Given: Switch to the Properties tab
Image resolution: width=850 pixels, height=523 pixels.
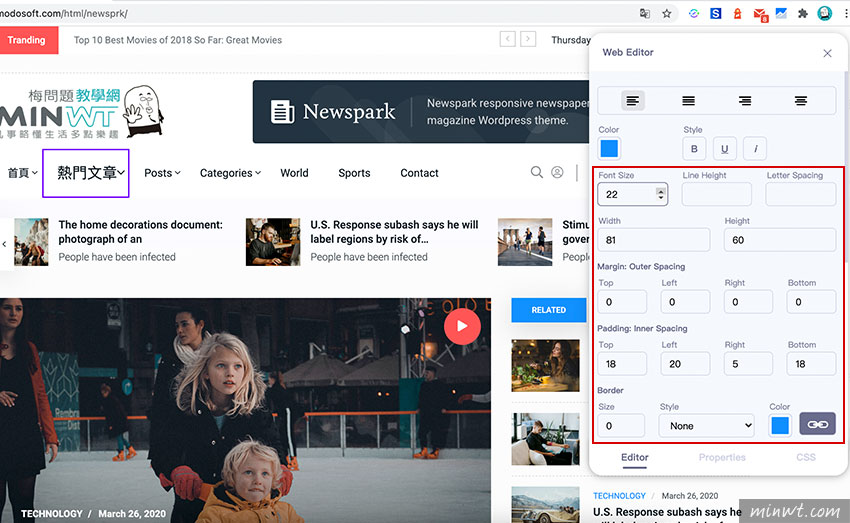Looking at the screenshot, I should [x=722, y=457].
